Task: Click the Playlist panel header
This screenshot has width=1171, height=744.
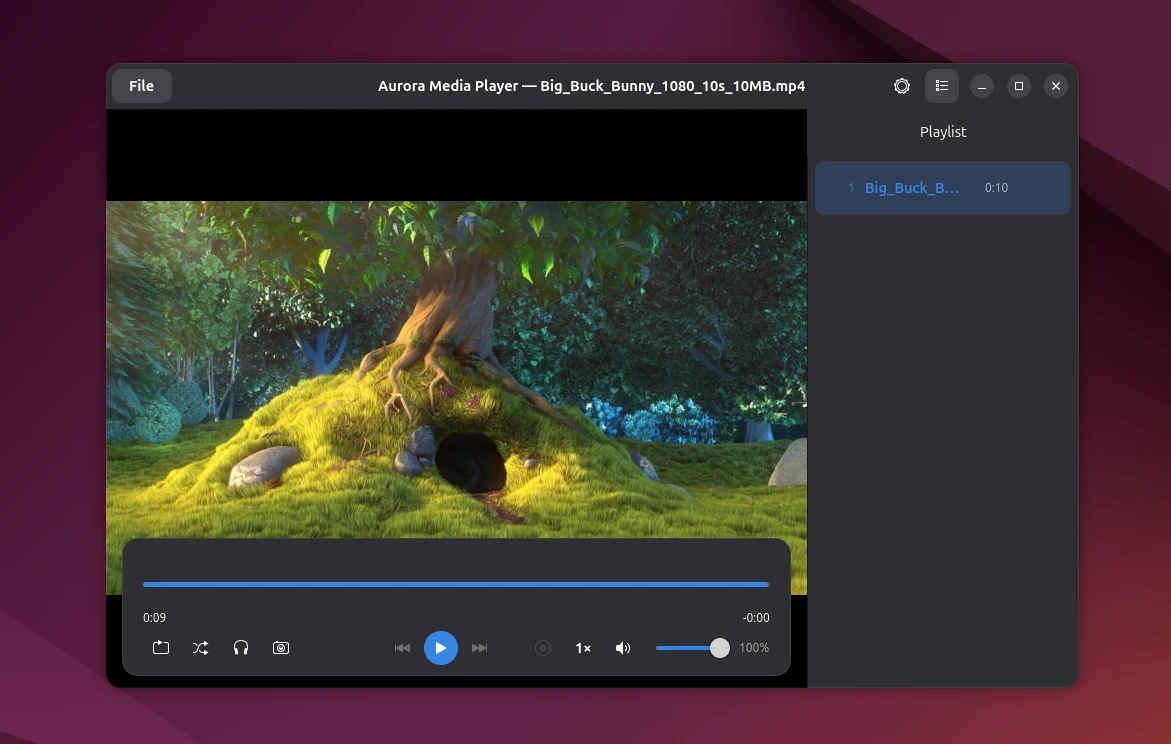Action: pos(943,132)
